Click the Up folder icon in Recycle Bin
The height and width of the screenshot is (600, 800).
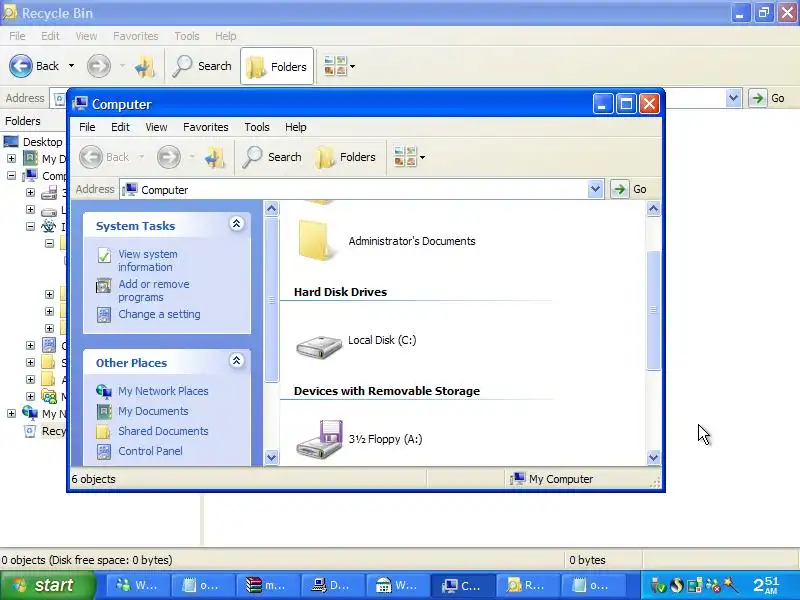tap(145, 66)
